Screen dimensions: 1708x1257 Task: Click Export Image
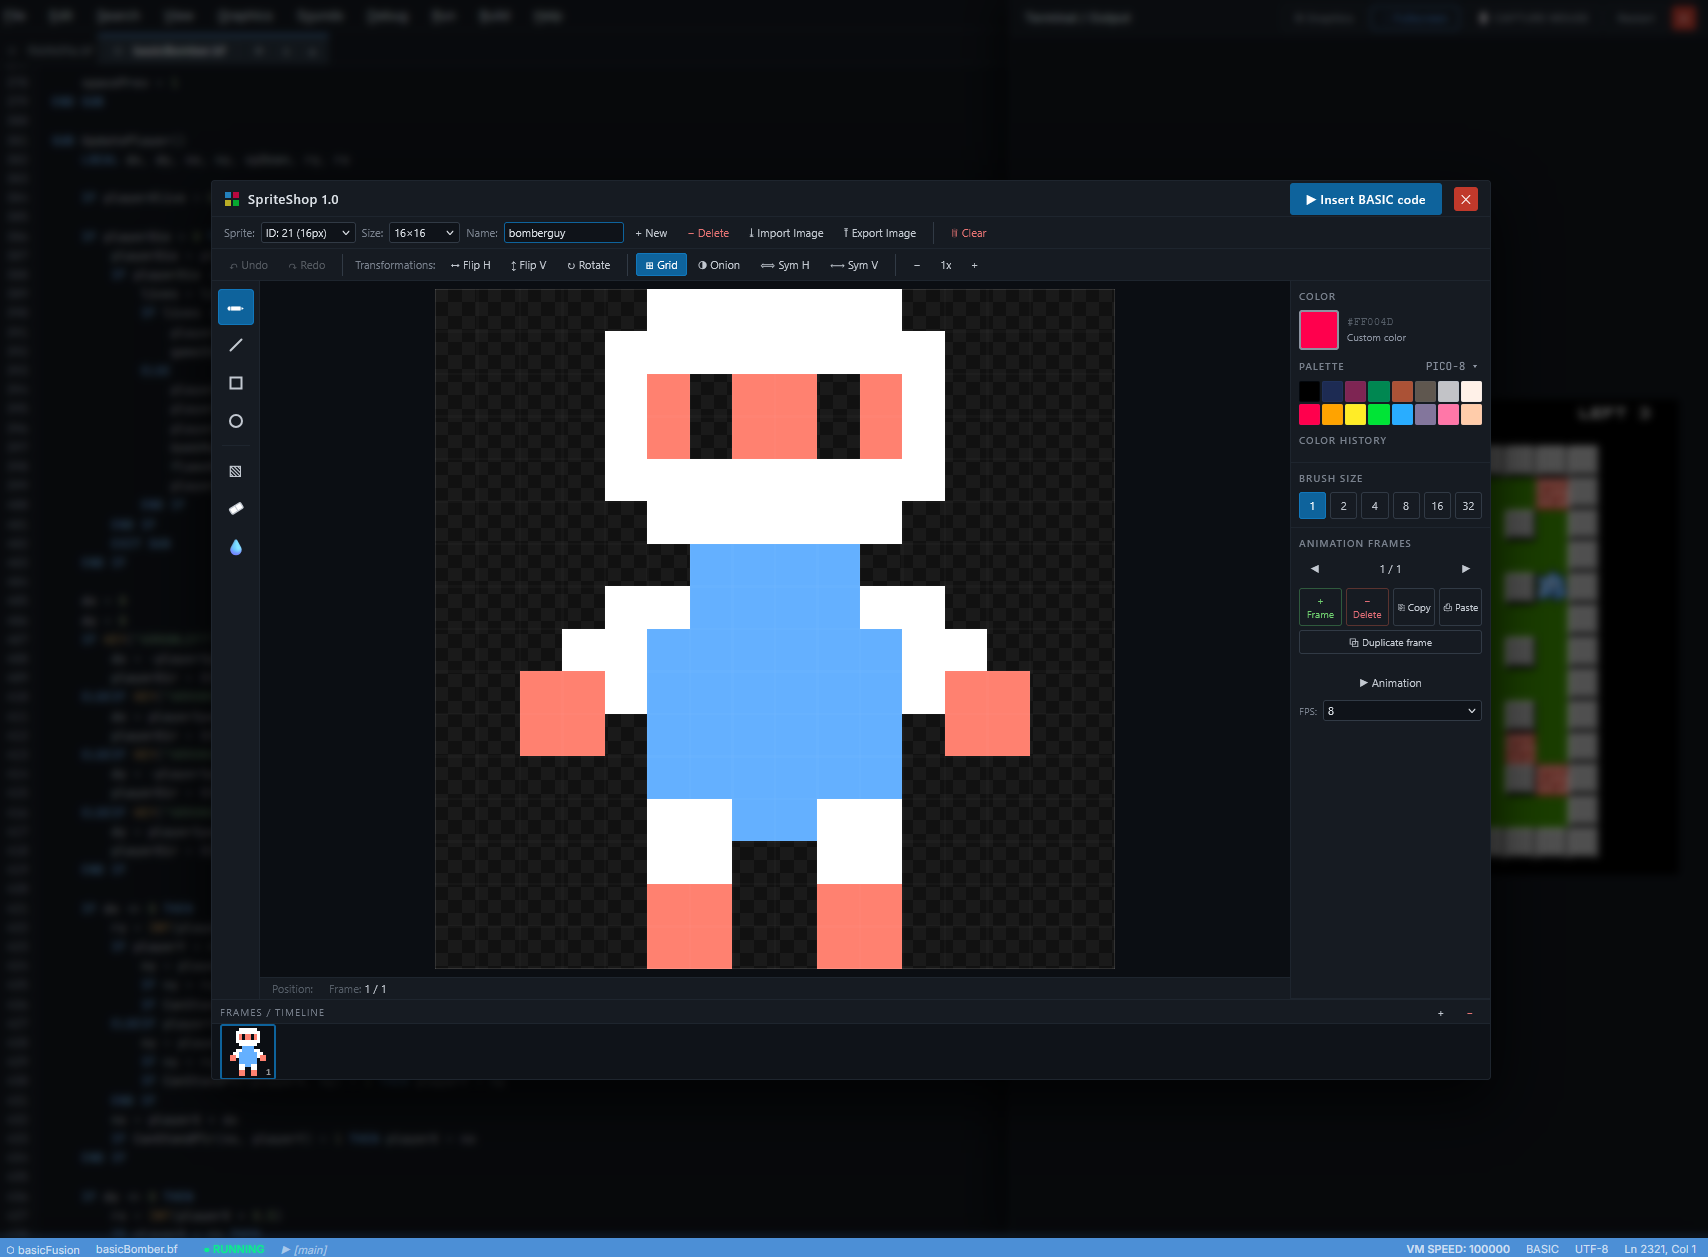pos(879,233)
